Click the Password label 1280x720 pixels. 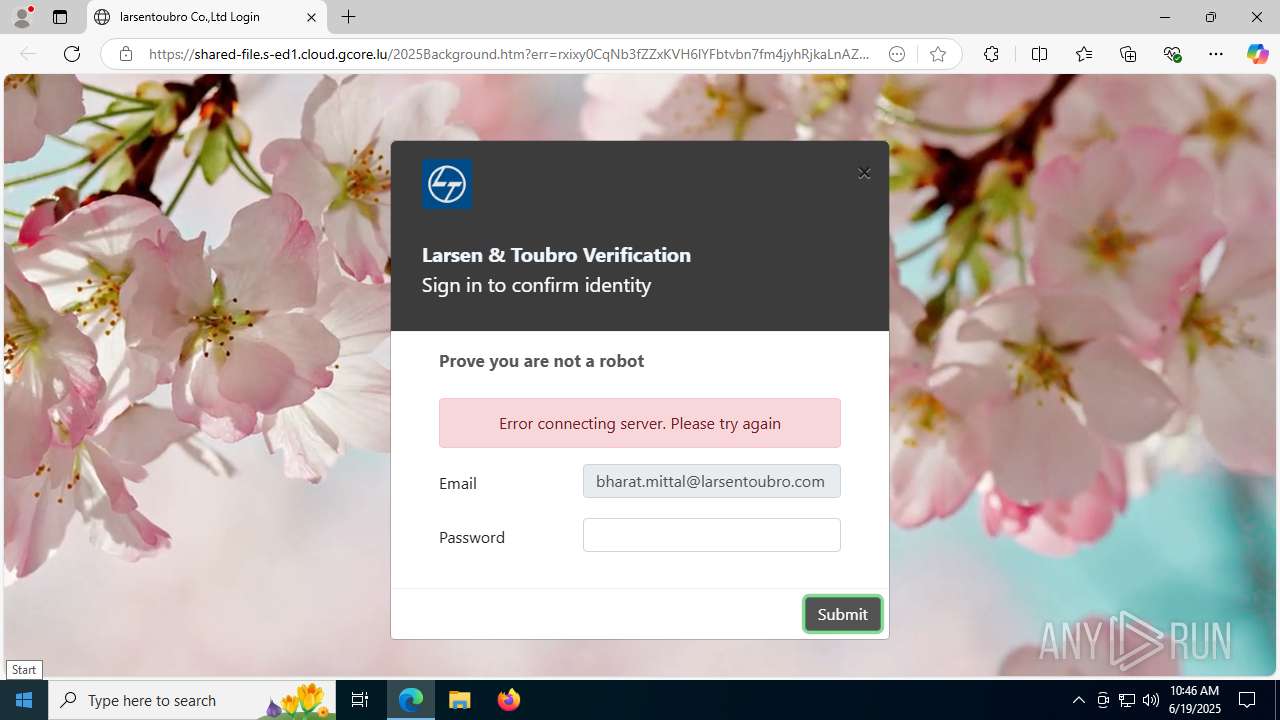(472, 537)
